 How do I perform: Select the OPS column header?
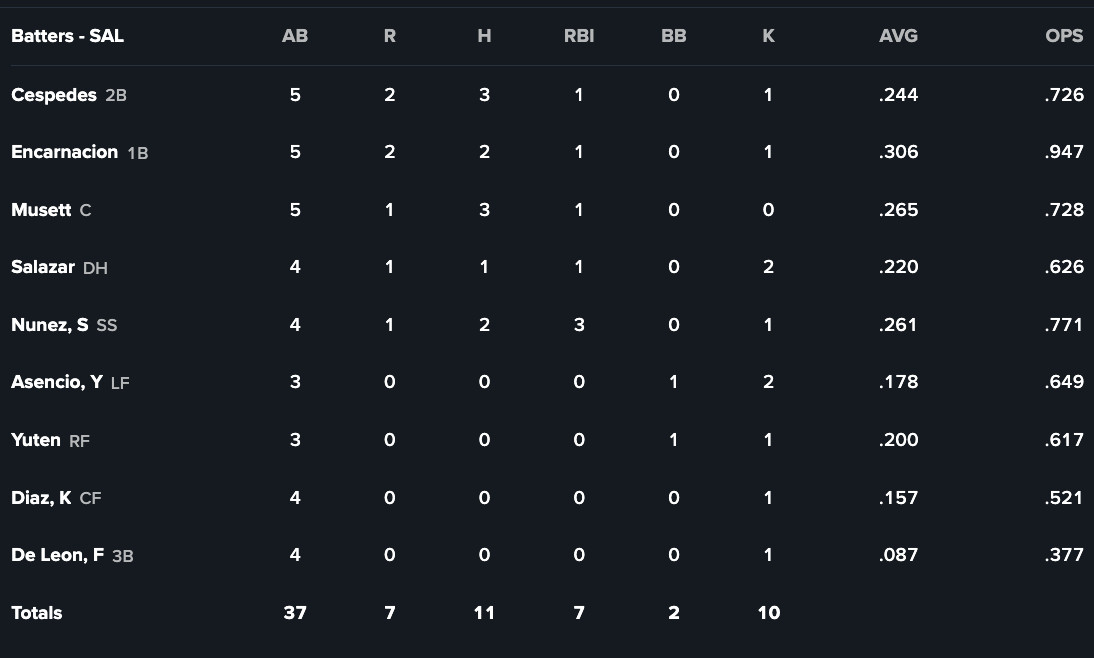click(x=1064, y=36)
